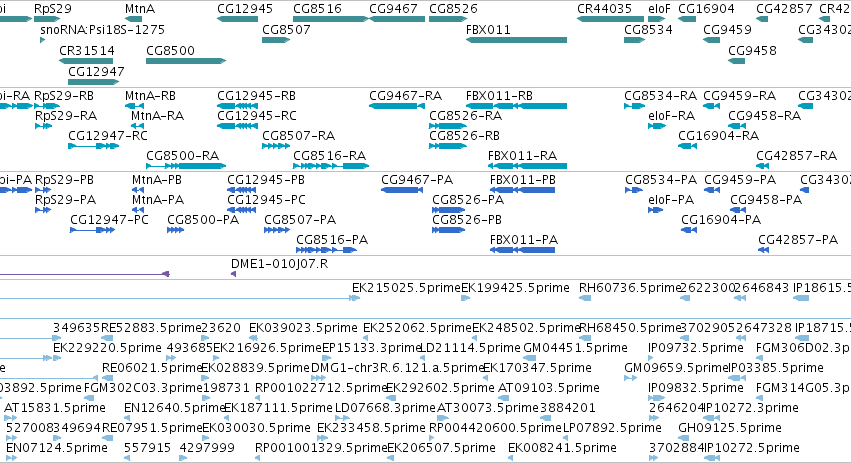Click the CG8526-PA protein label
Viewport: 851px width, 463px height.
[468, 200]
